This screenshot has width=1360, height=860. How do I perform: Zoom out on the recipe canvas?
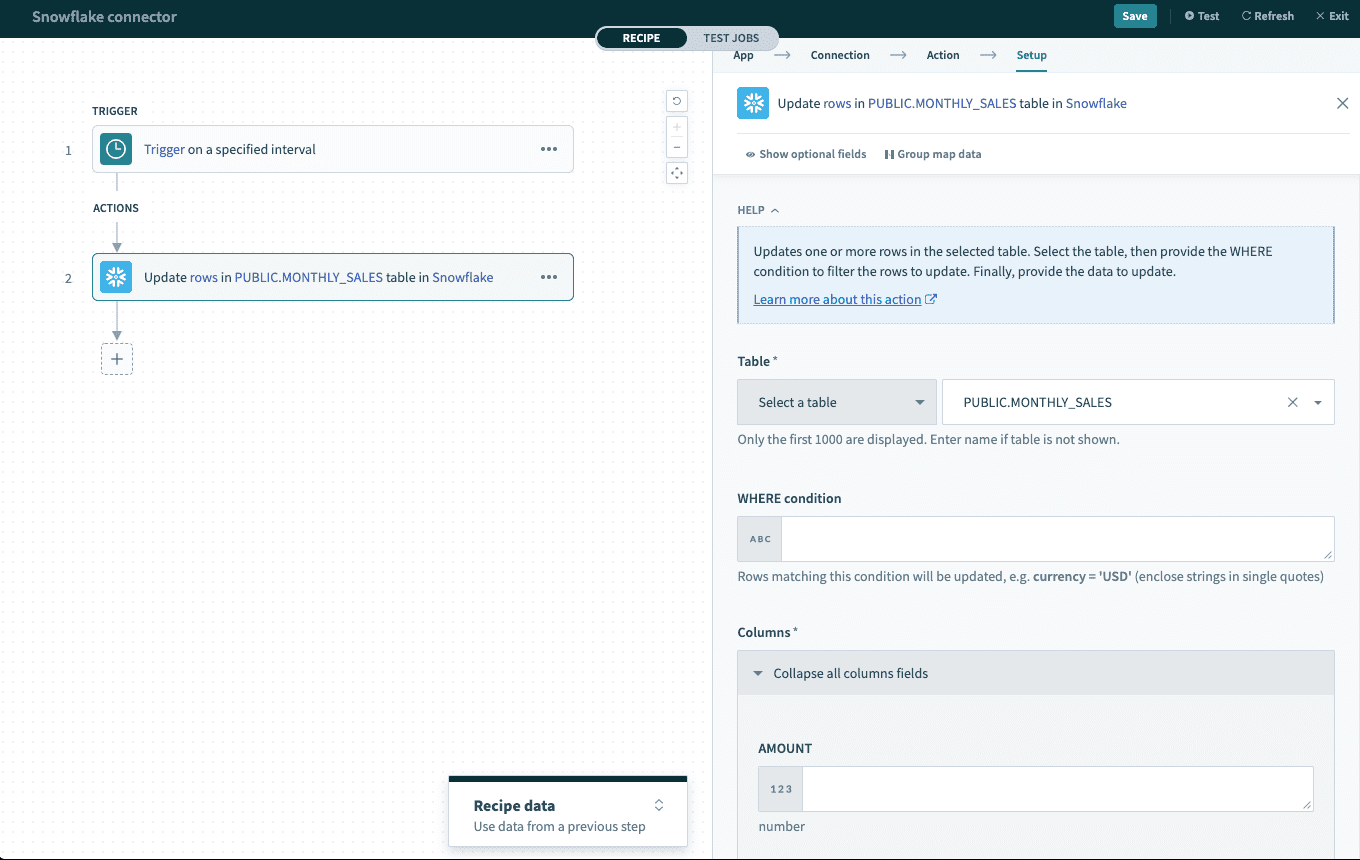677,145
